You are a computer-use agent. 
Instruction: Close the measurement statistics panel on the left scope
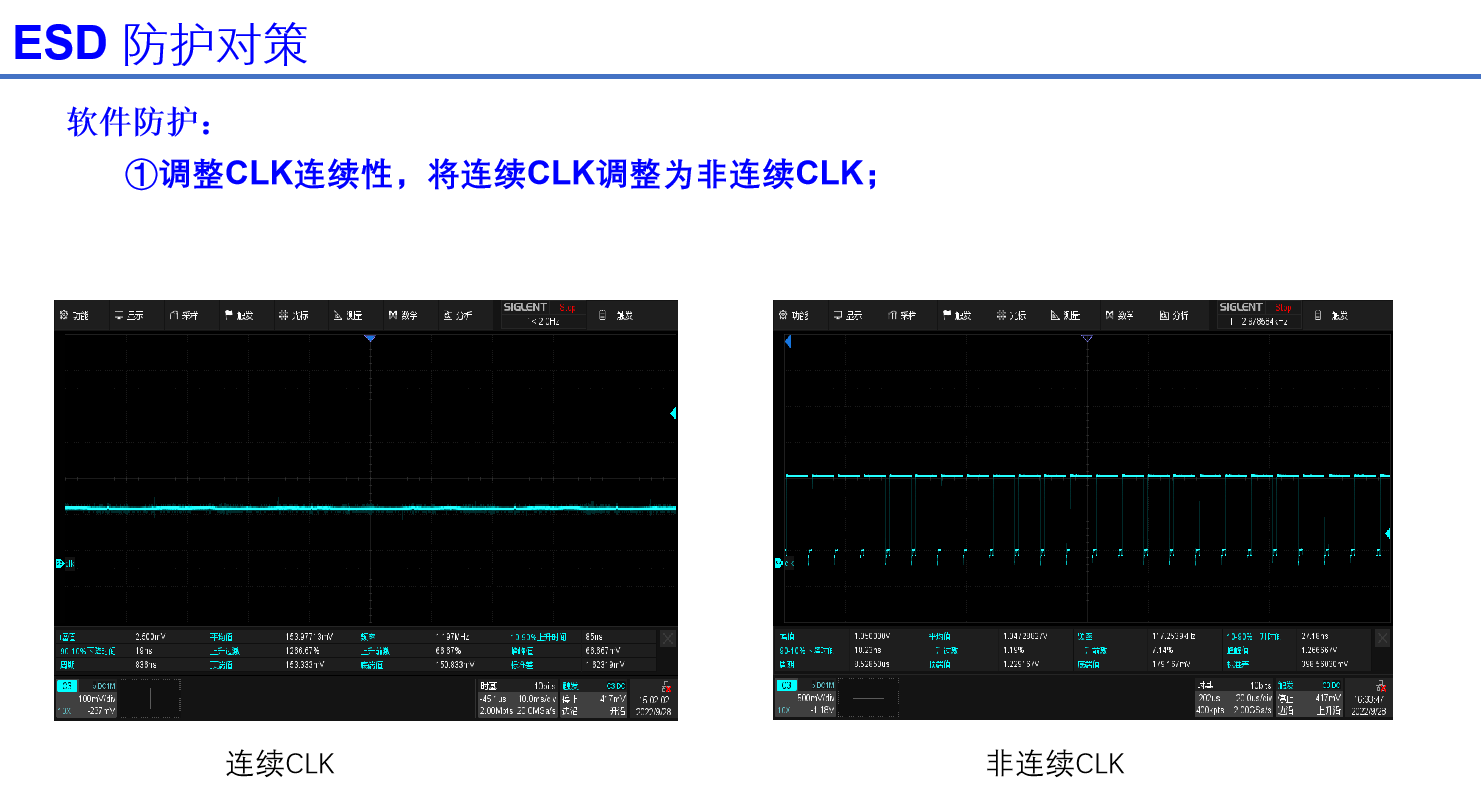666,638
